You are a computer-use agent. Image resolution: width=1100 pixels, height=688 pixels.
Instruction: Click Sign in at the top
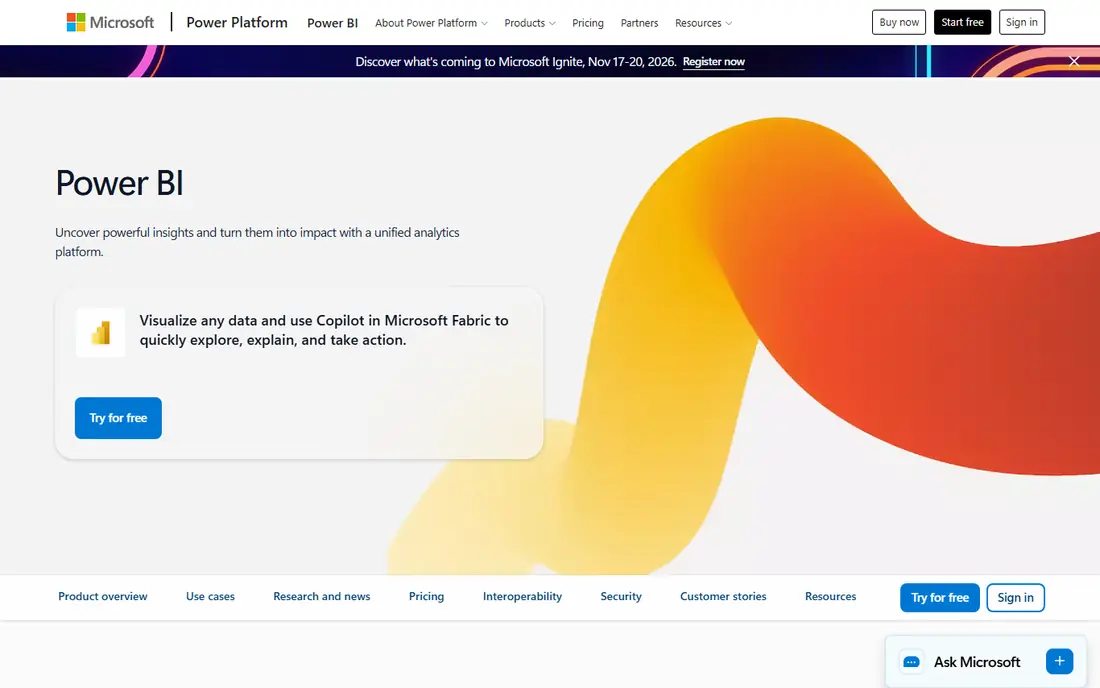click(1021, 22)
